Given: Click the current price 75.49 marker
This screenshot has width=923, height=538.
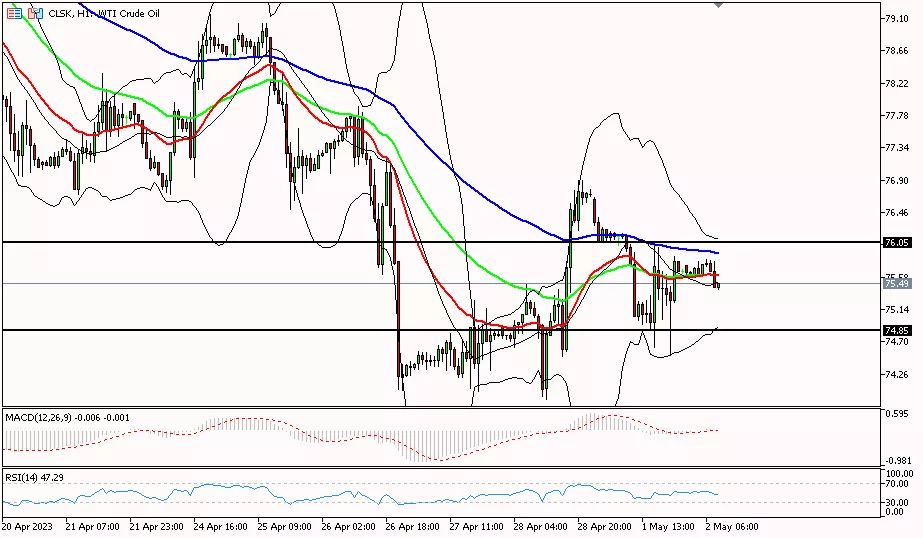Looking at the screenshot, I should (896, 284).
